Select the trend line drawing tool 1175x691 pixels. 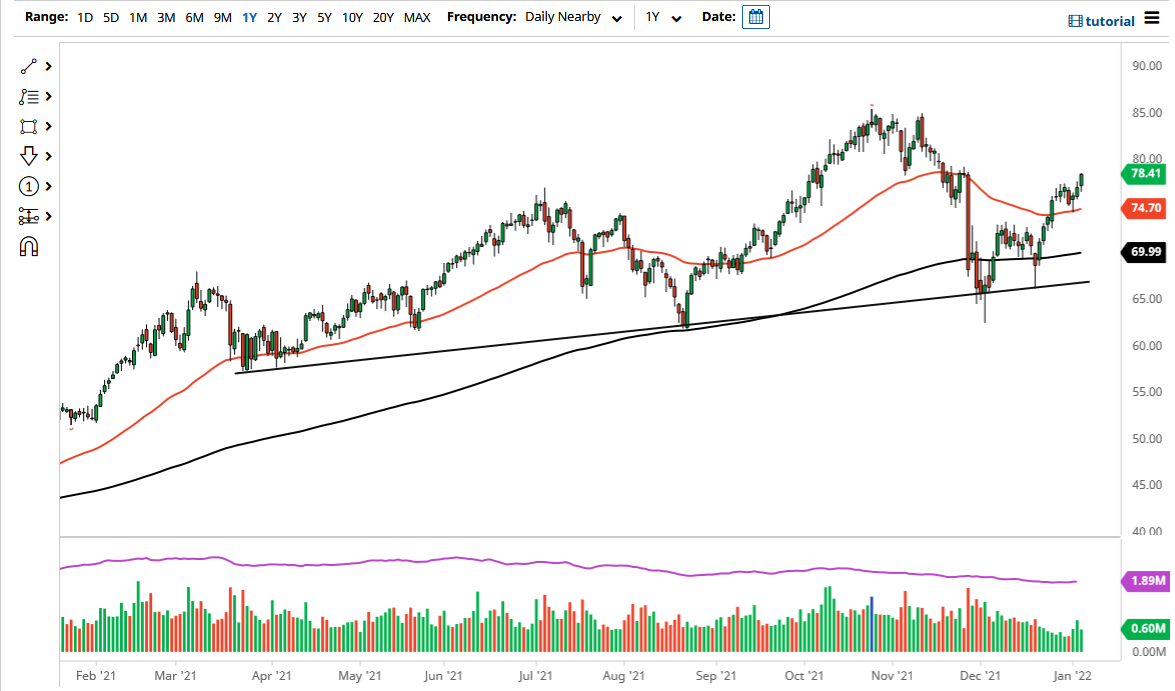coord(28,66)
